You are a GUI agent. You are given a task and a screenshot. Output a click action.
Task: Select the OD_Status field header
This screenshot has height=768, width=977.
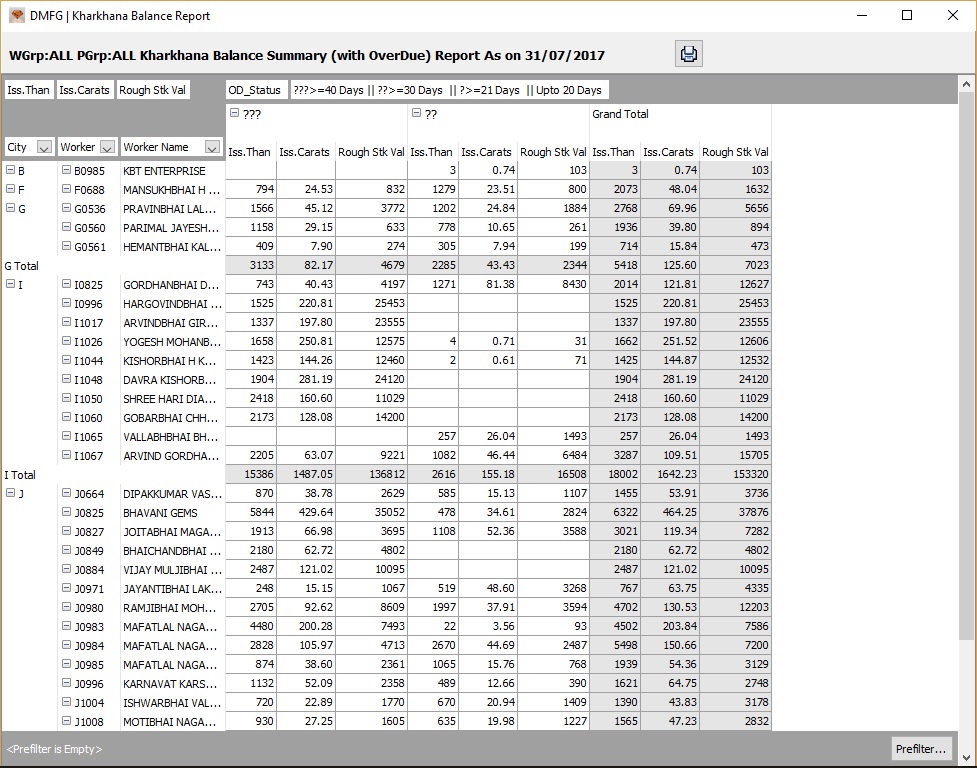click(255, 90)
